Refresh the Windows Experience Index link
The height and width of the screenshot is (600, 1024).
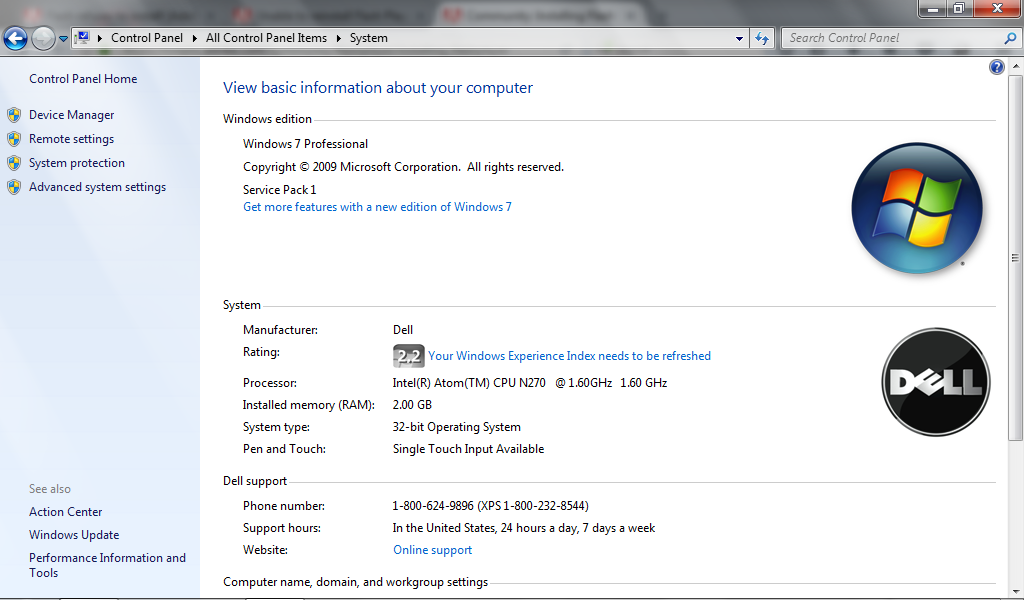point(569,356)
